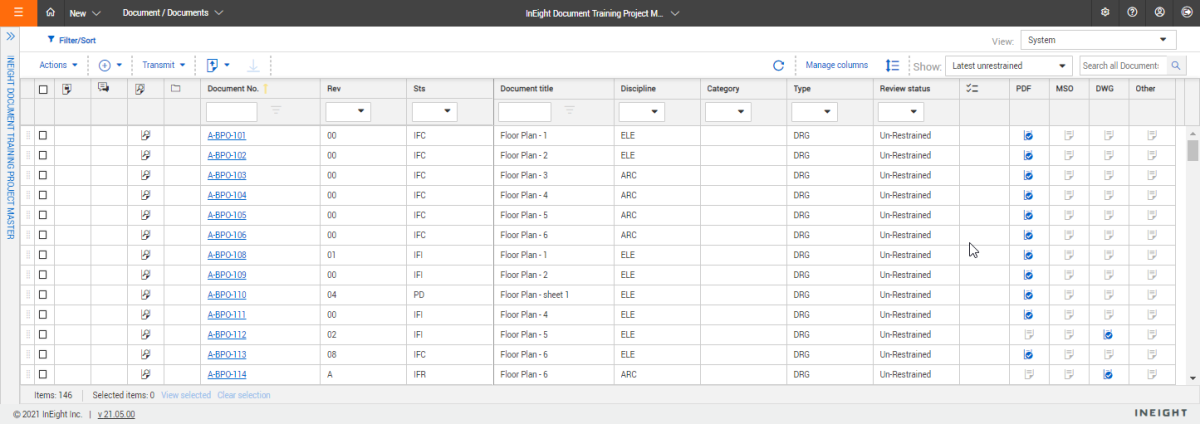The height and width of the screenshot is (424, 1200).
Task: Expand the left sidebar panel chevrons
Action: tap(10, 36)
